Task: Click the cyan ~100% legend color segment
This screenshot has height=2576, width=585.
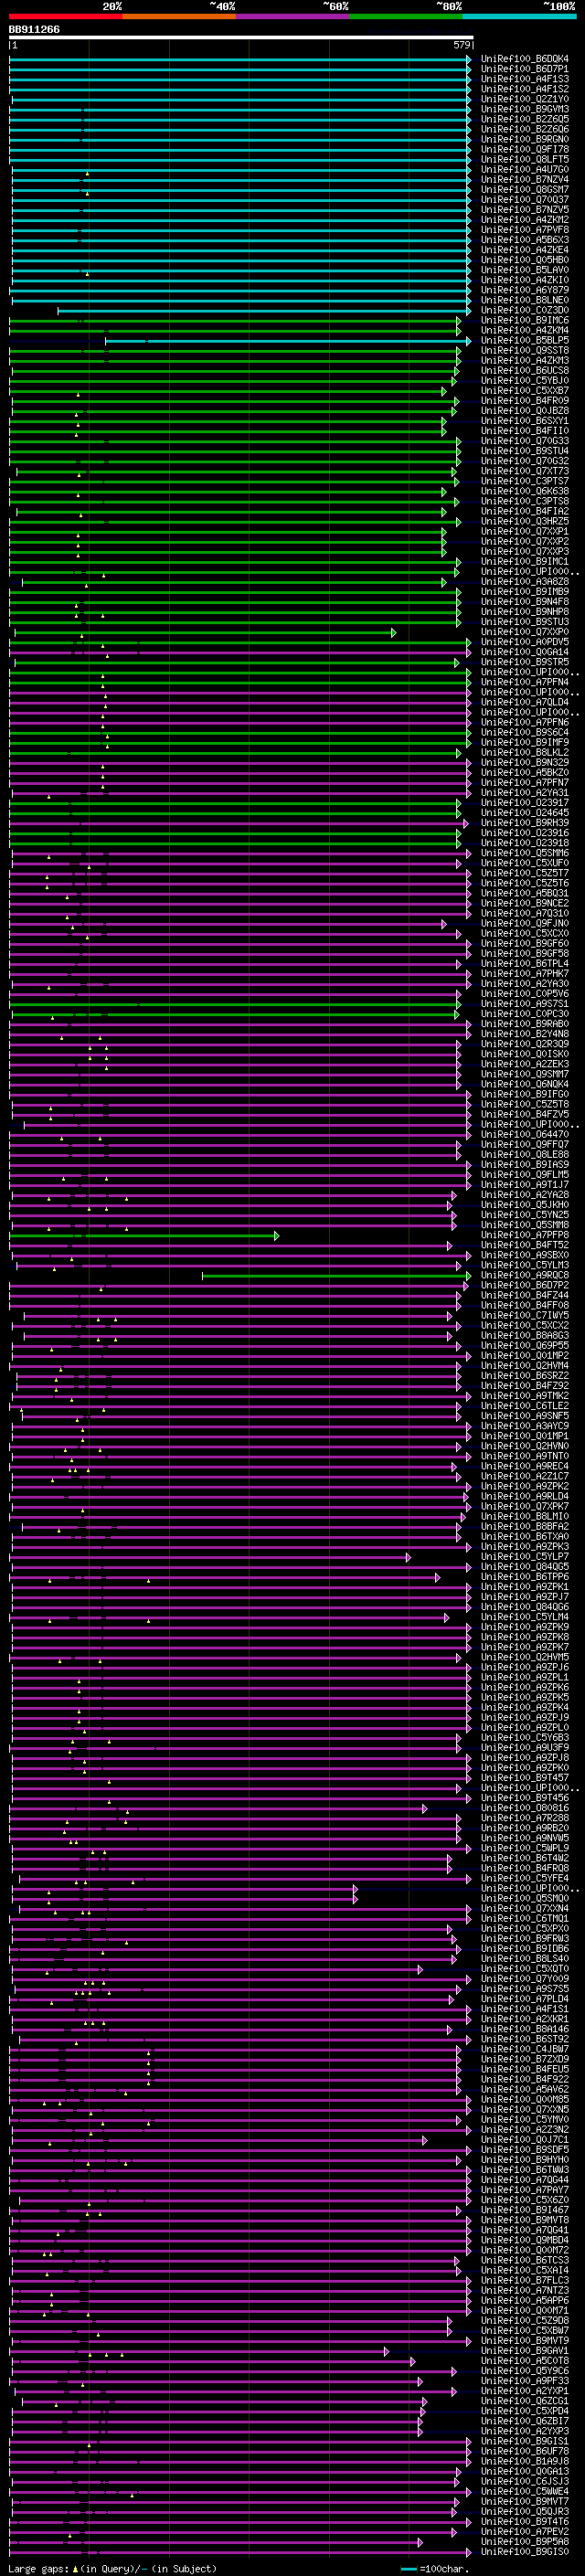Action: coord(519,16)
